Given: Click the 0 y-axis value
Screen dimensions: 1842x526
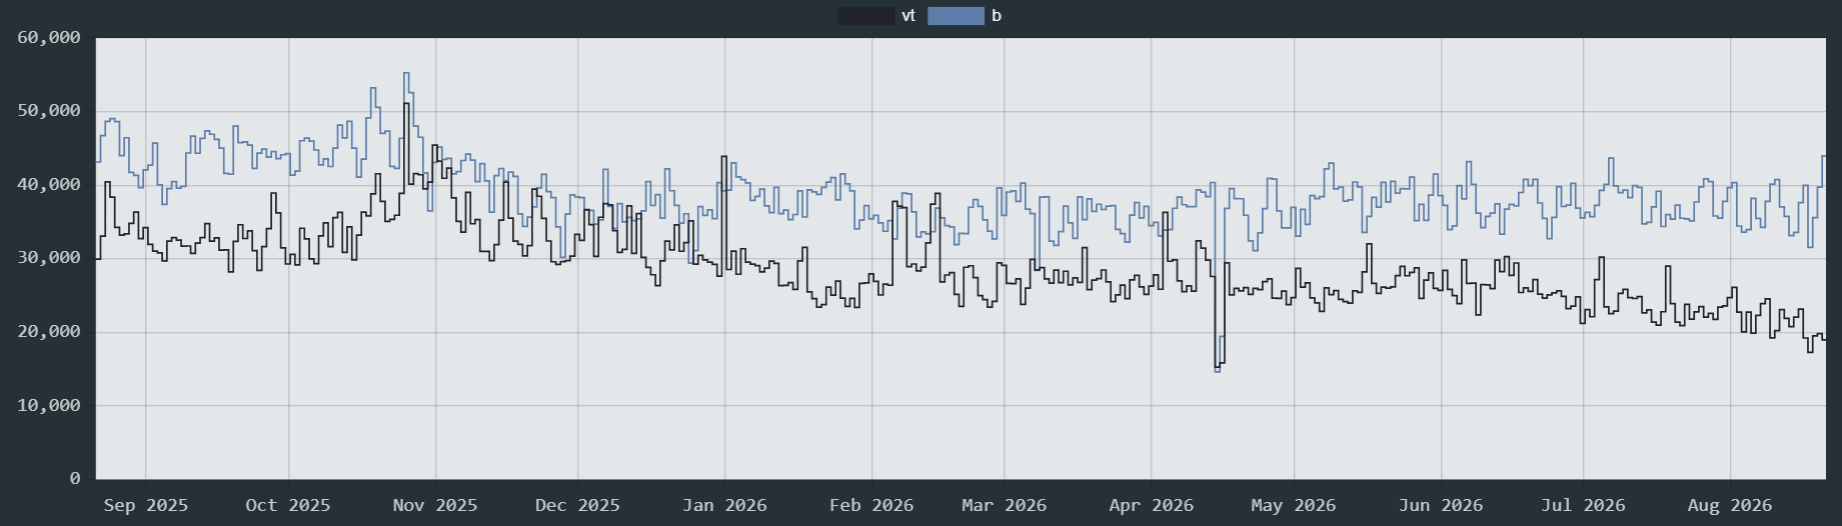Looking at the screenshot, I should click(x=75, y=479).
